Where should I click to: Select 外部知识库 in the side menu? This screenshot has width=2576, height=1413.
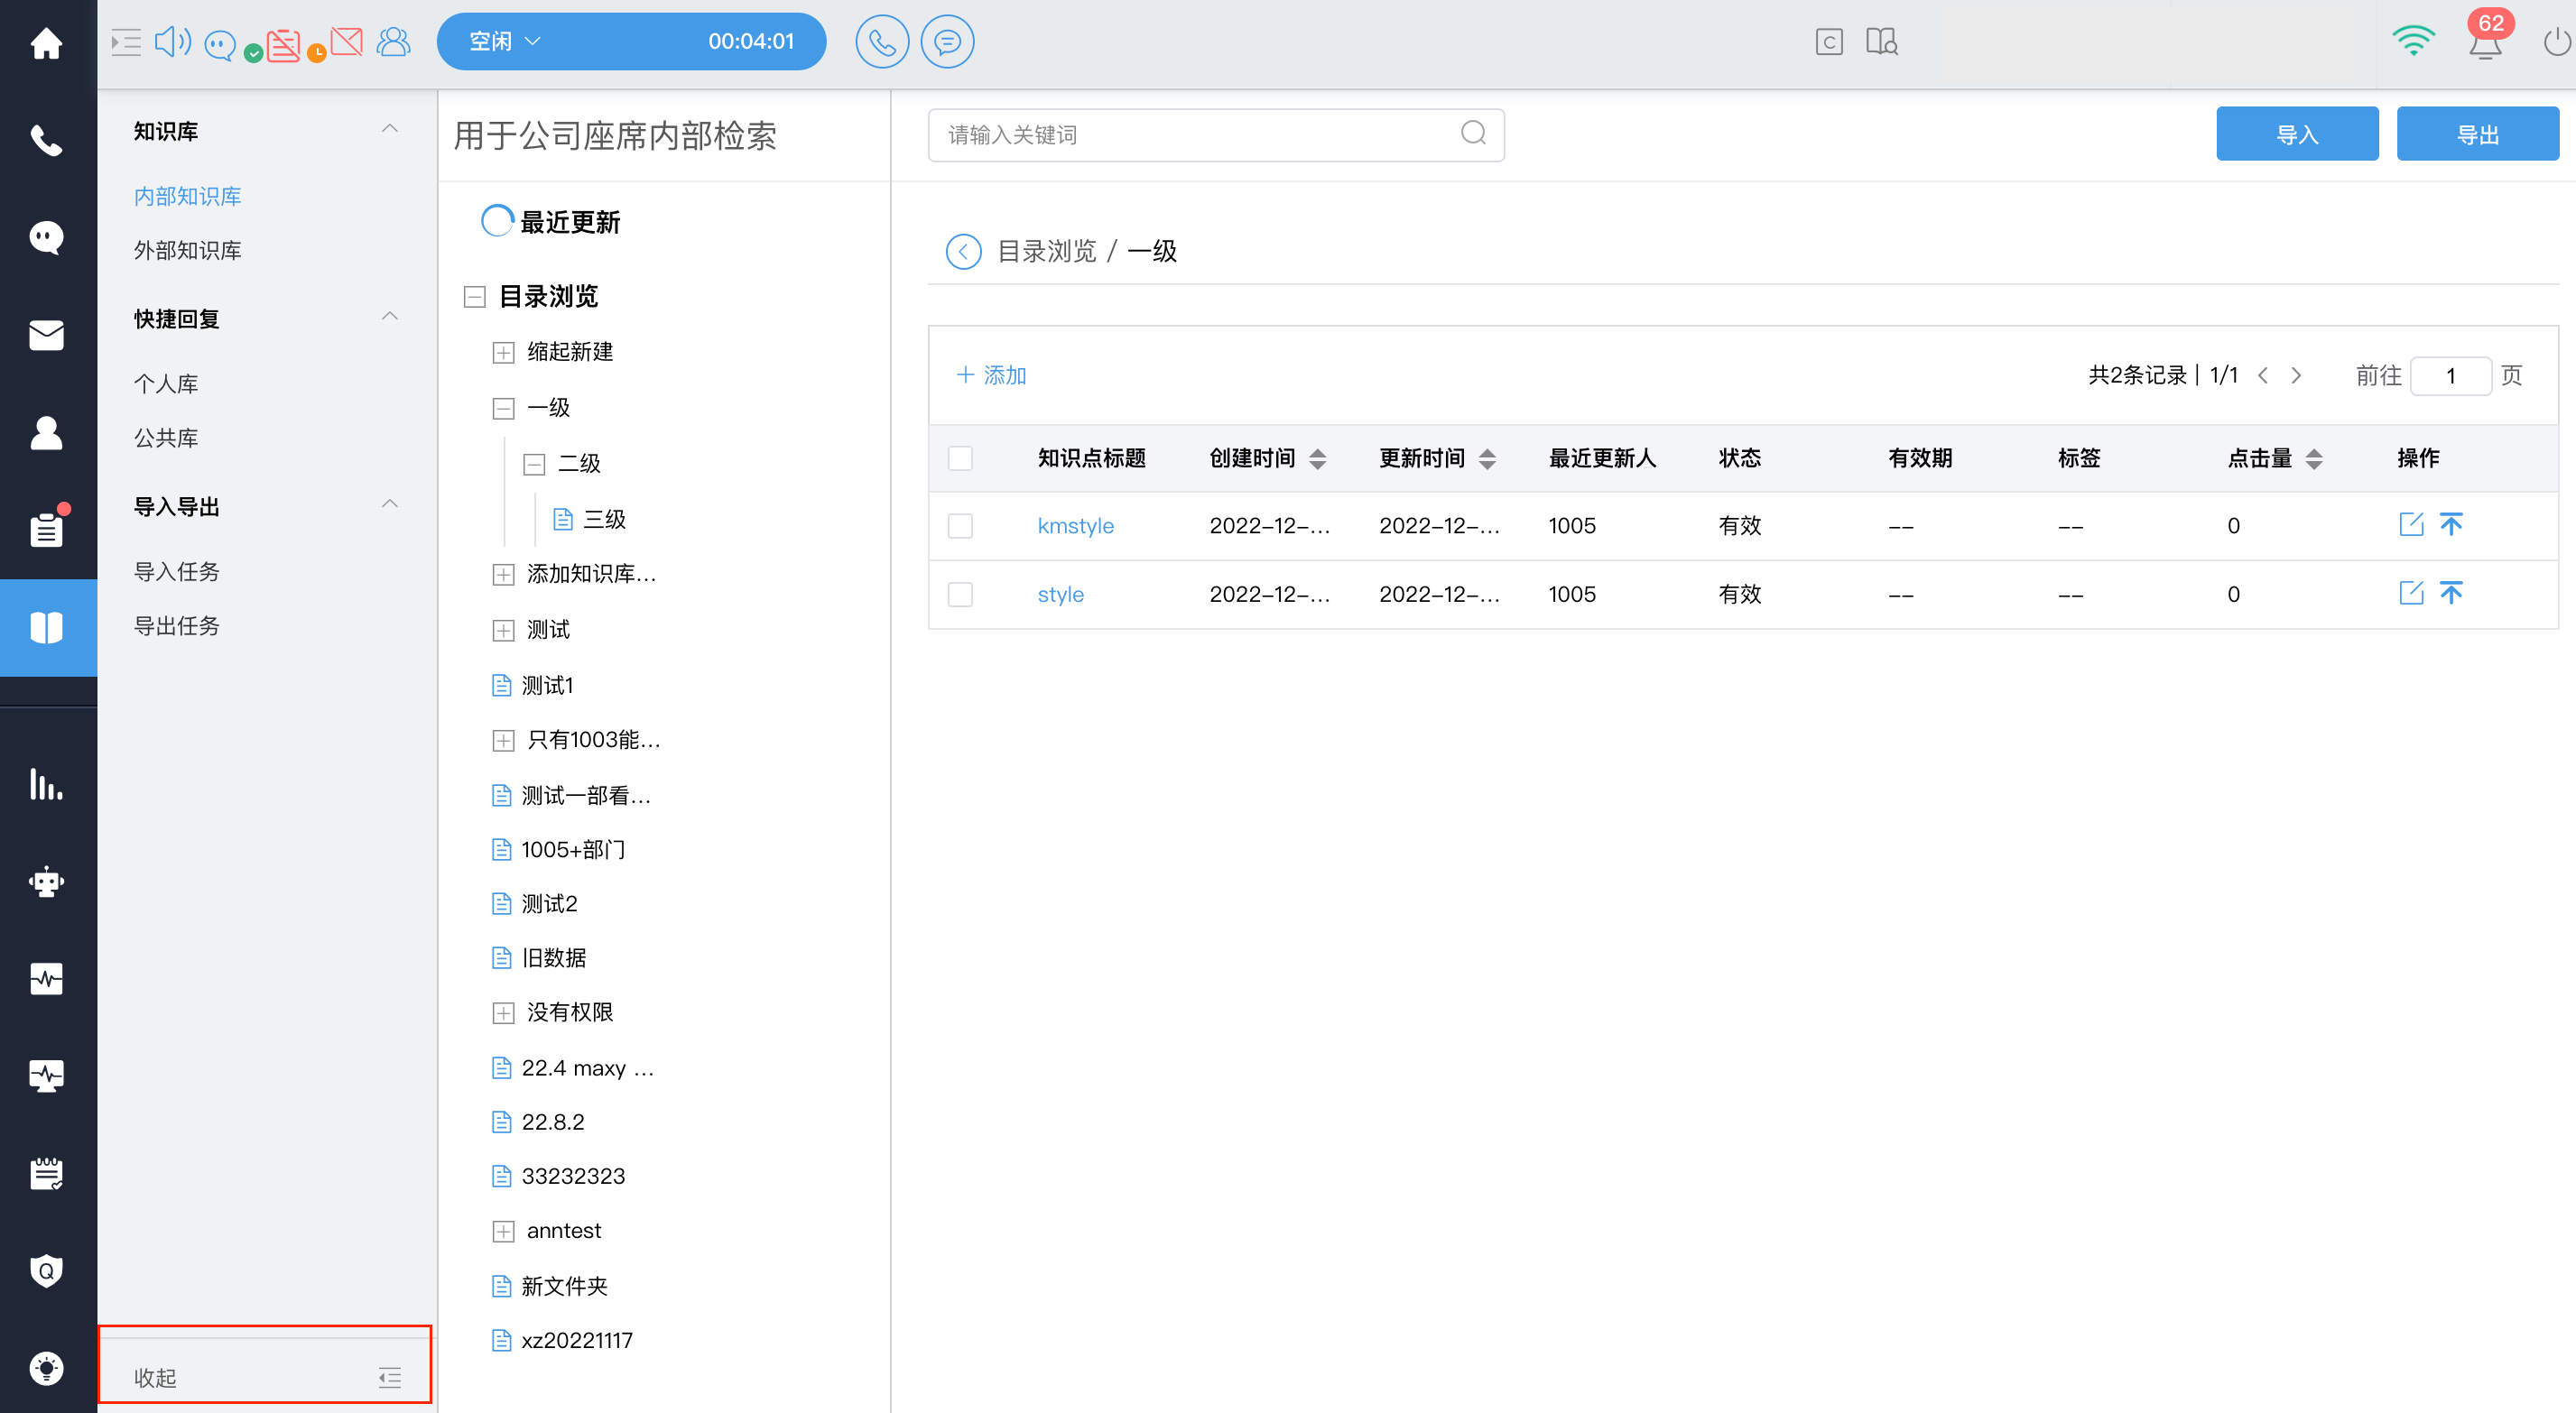[187, 250]
